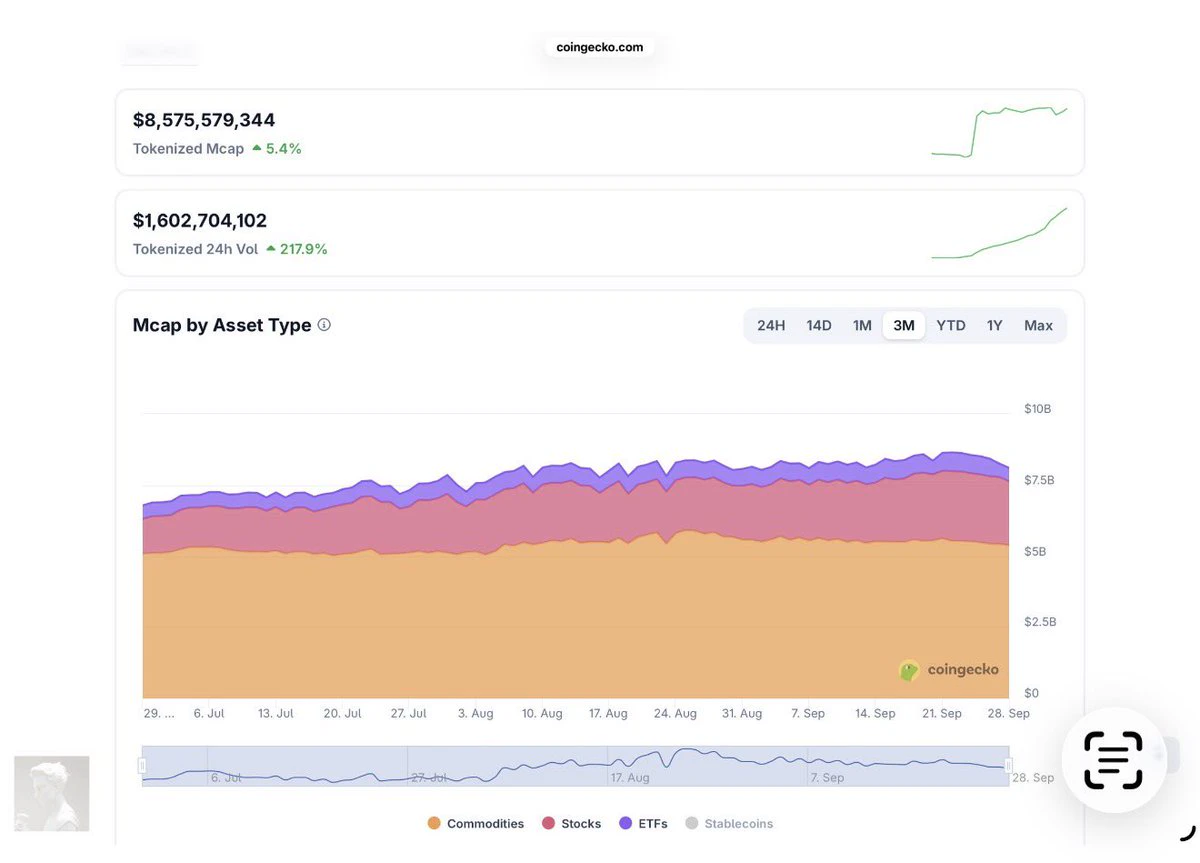Switch chart to YTD range
The width and height of the screenshot is (1200, 863).
point(951,325)
